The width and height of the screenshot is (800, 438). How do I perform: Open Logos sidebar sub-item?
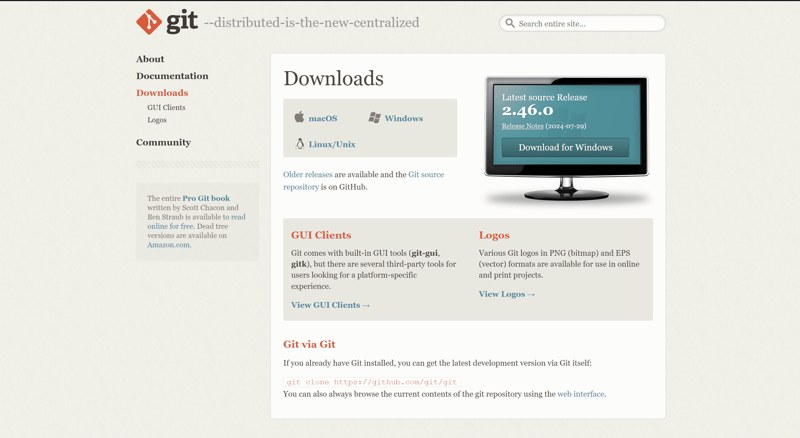pyautogui.click(x=157, y=120)
